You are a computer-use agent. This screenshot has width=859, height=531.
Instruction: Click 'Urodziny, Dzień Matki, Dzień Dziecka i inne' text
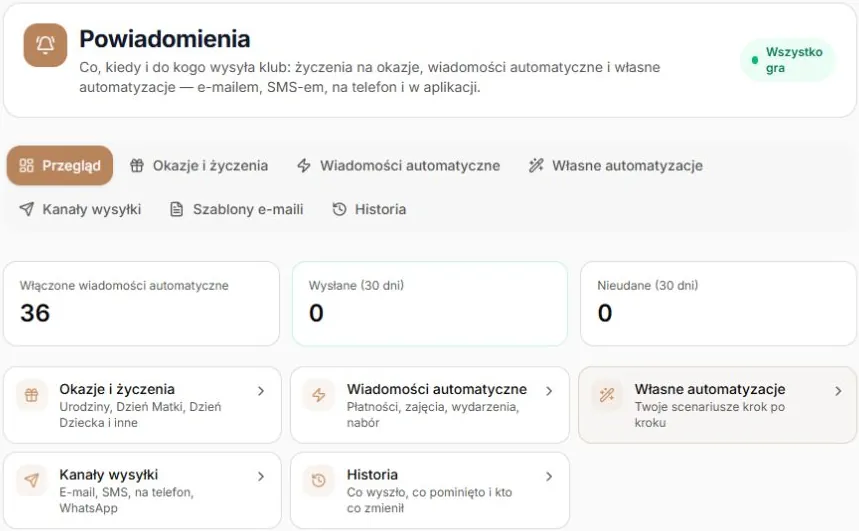pyautogui.click(x=140, y=415)
